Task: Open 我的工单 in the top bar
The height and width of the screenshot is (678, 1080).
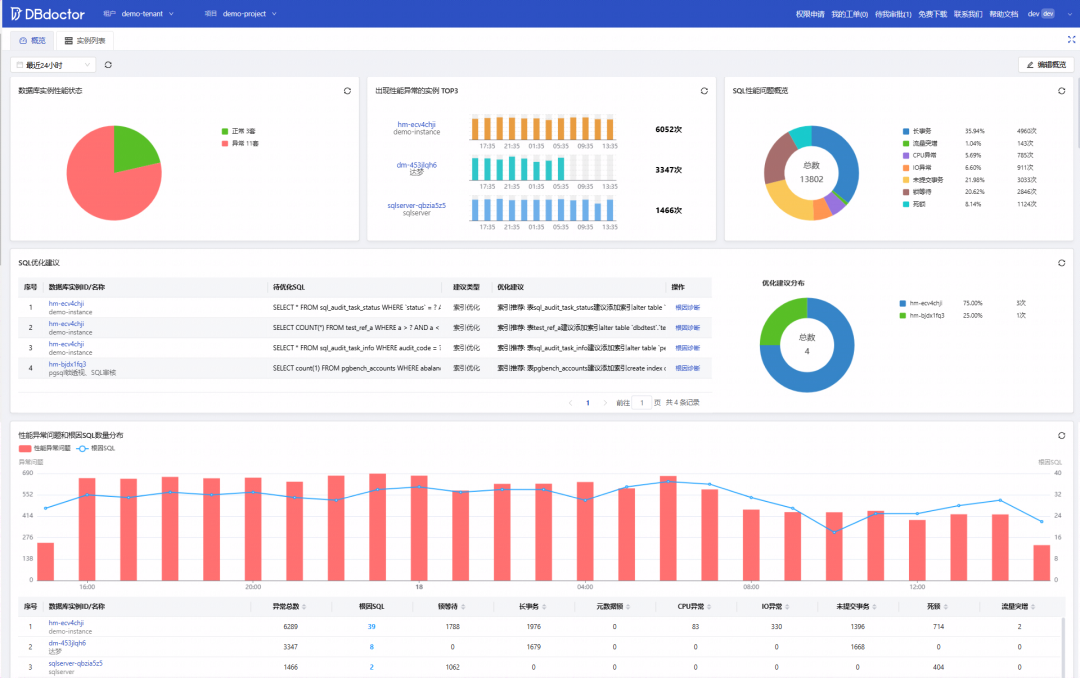Action: 849,14
